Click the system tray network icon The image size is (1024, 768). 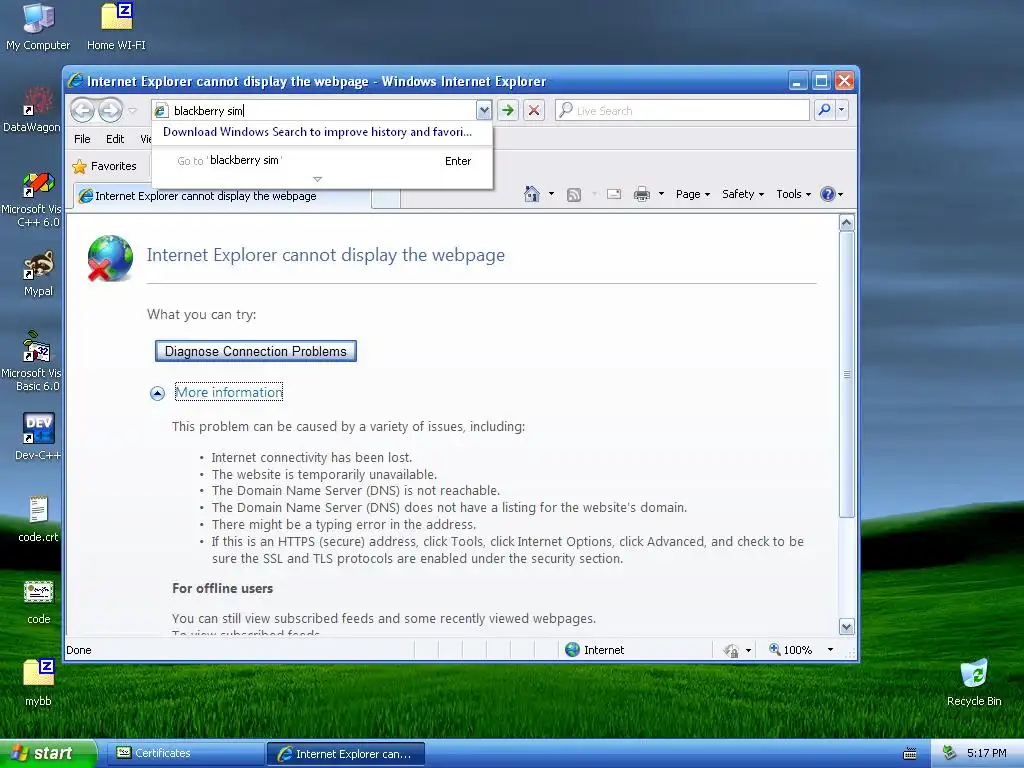pyautogui.click(x=950, y=754)
